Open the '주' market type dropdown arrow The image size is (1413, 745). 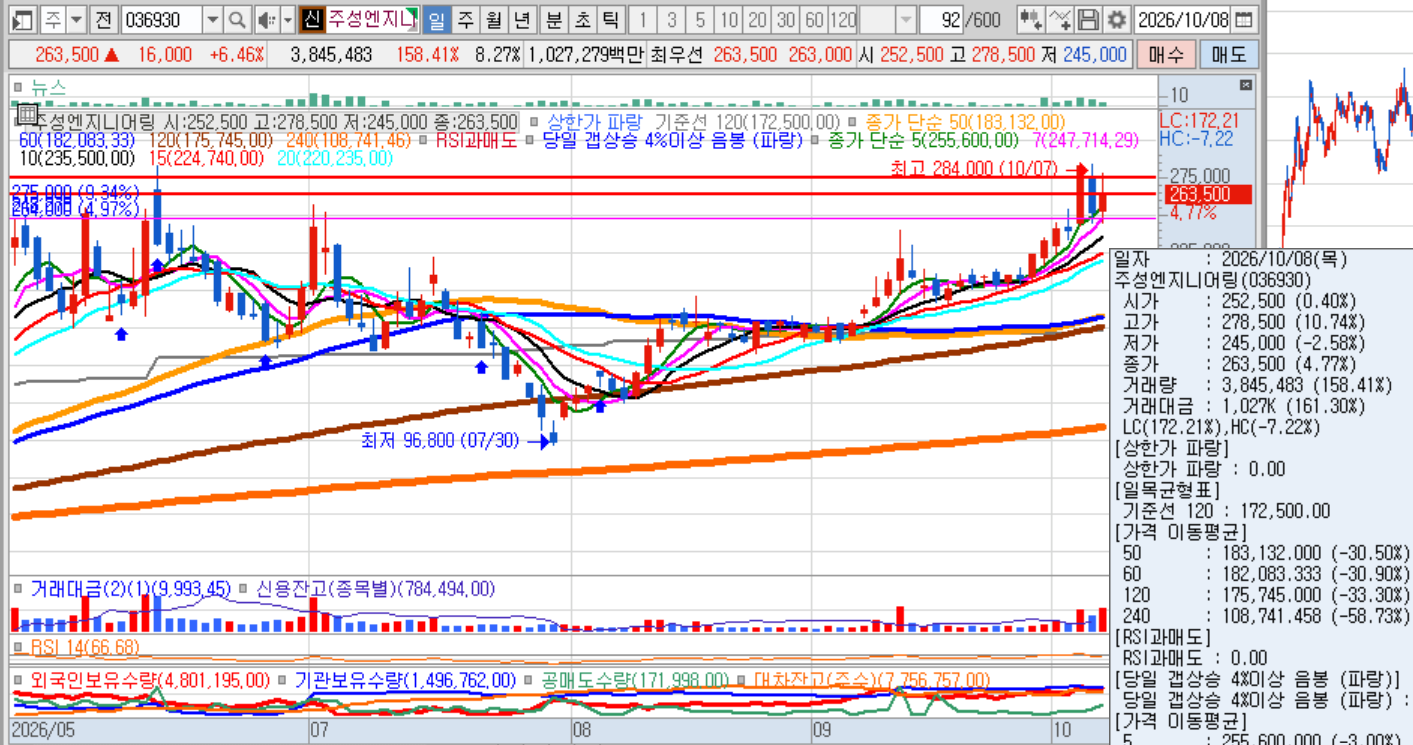[76, 19]
